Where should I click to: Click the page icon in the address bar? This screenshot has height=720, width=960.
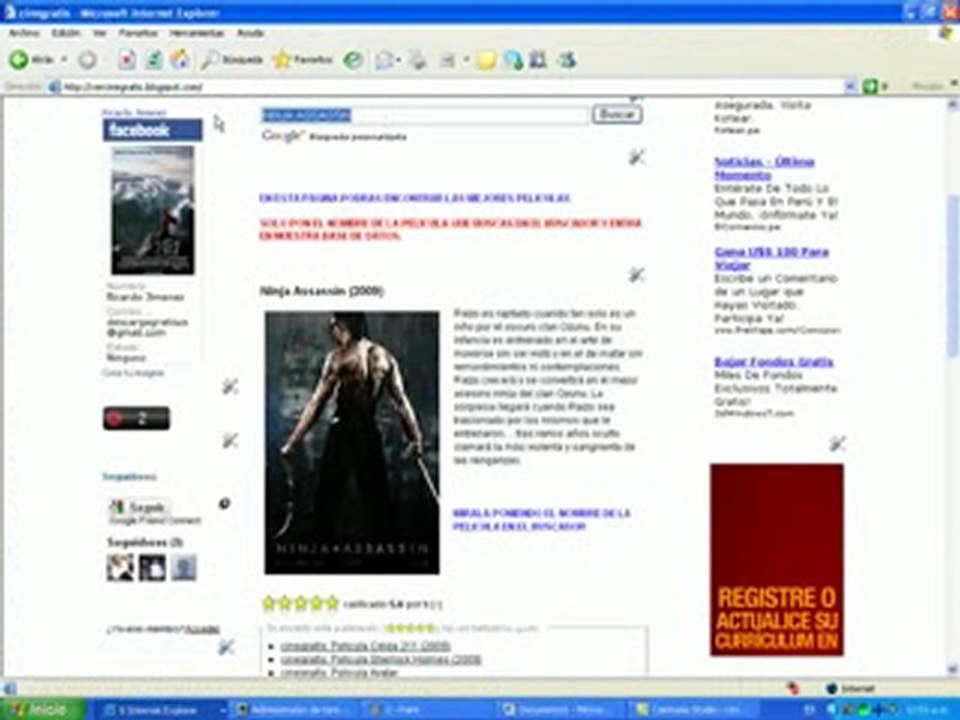(54, 87)
